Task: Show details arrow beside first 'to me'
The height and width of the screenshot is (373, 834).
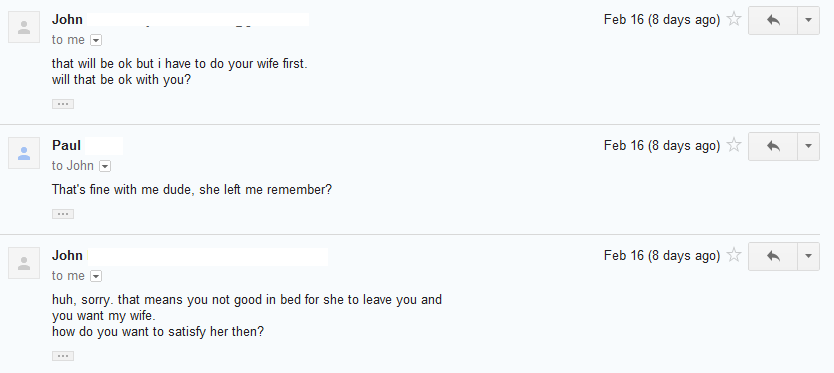Action: pos(96,40)
